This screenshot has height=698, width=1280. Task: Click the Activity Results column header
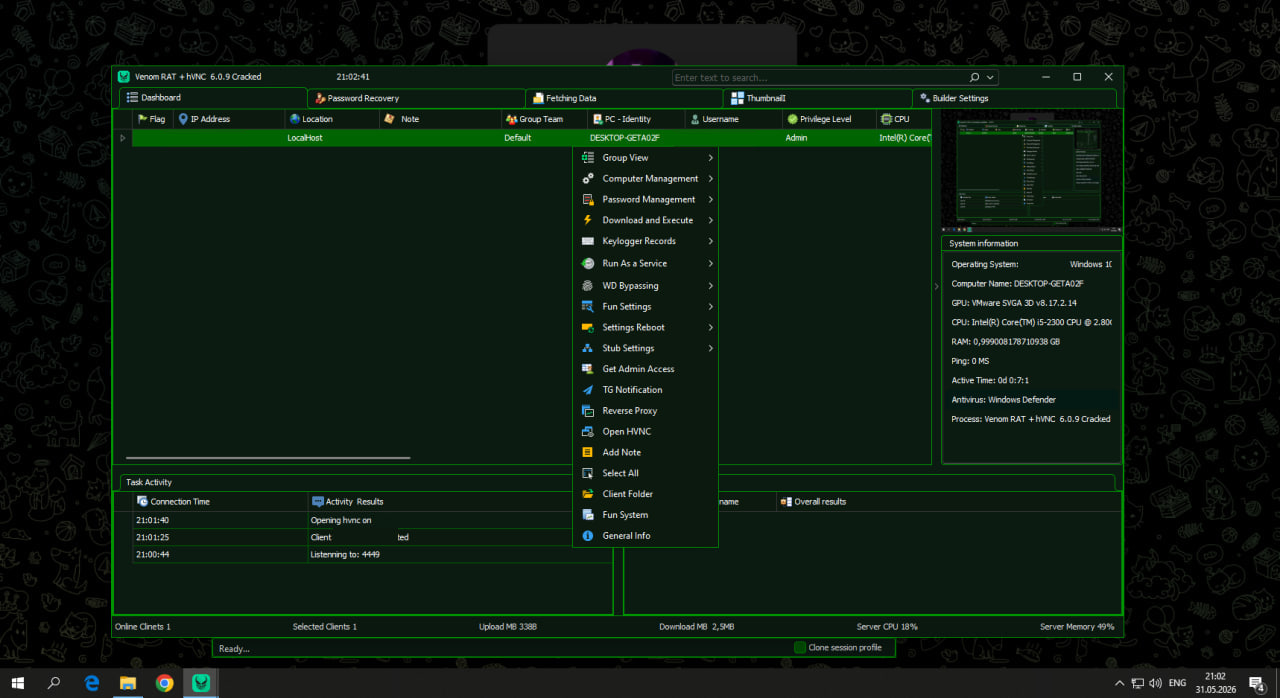(x=440, y=501)
